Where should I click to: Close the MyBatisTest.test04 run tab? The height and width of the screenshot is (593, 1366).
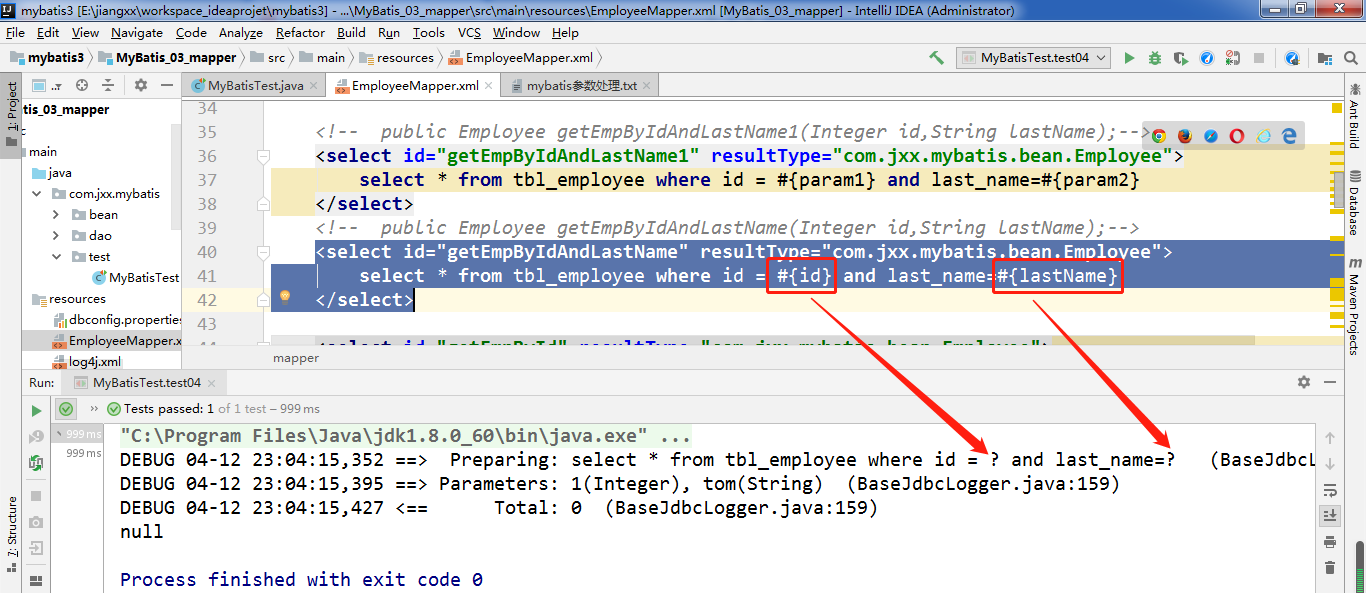[212, 383]
